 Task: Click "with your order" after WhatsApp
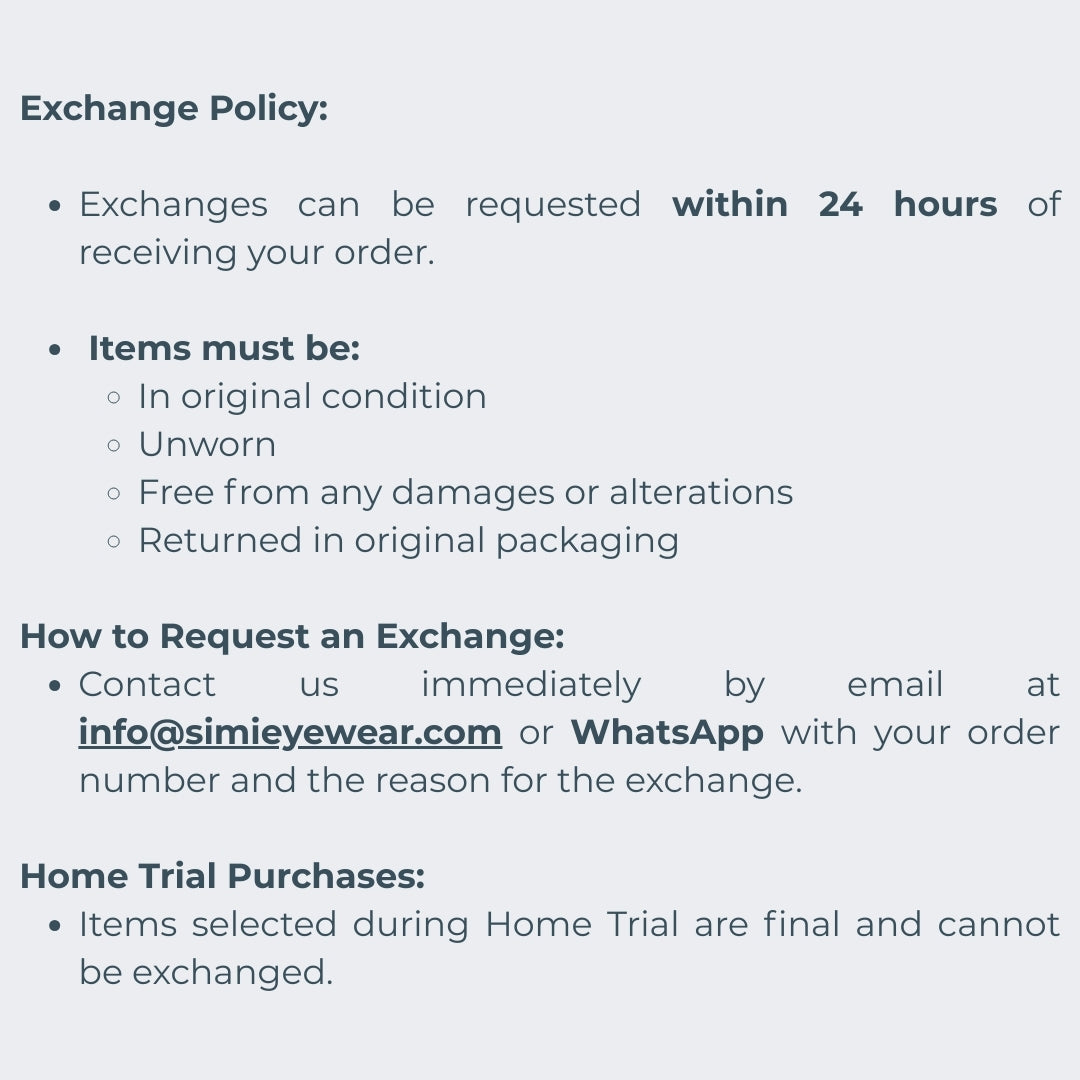point(920,733)
